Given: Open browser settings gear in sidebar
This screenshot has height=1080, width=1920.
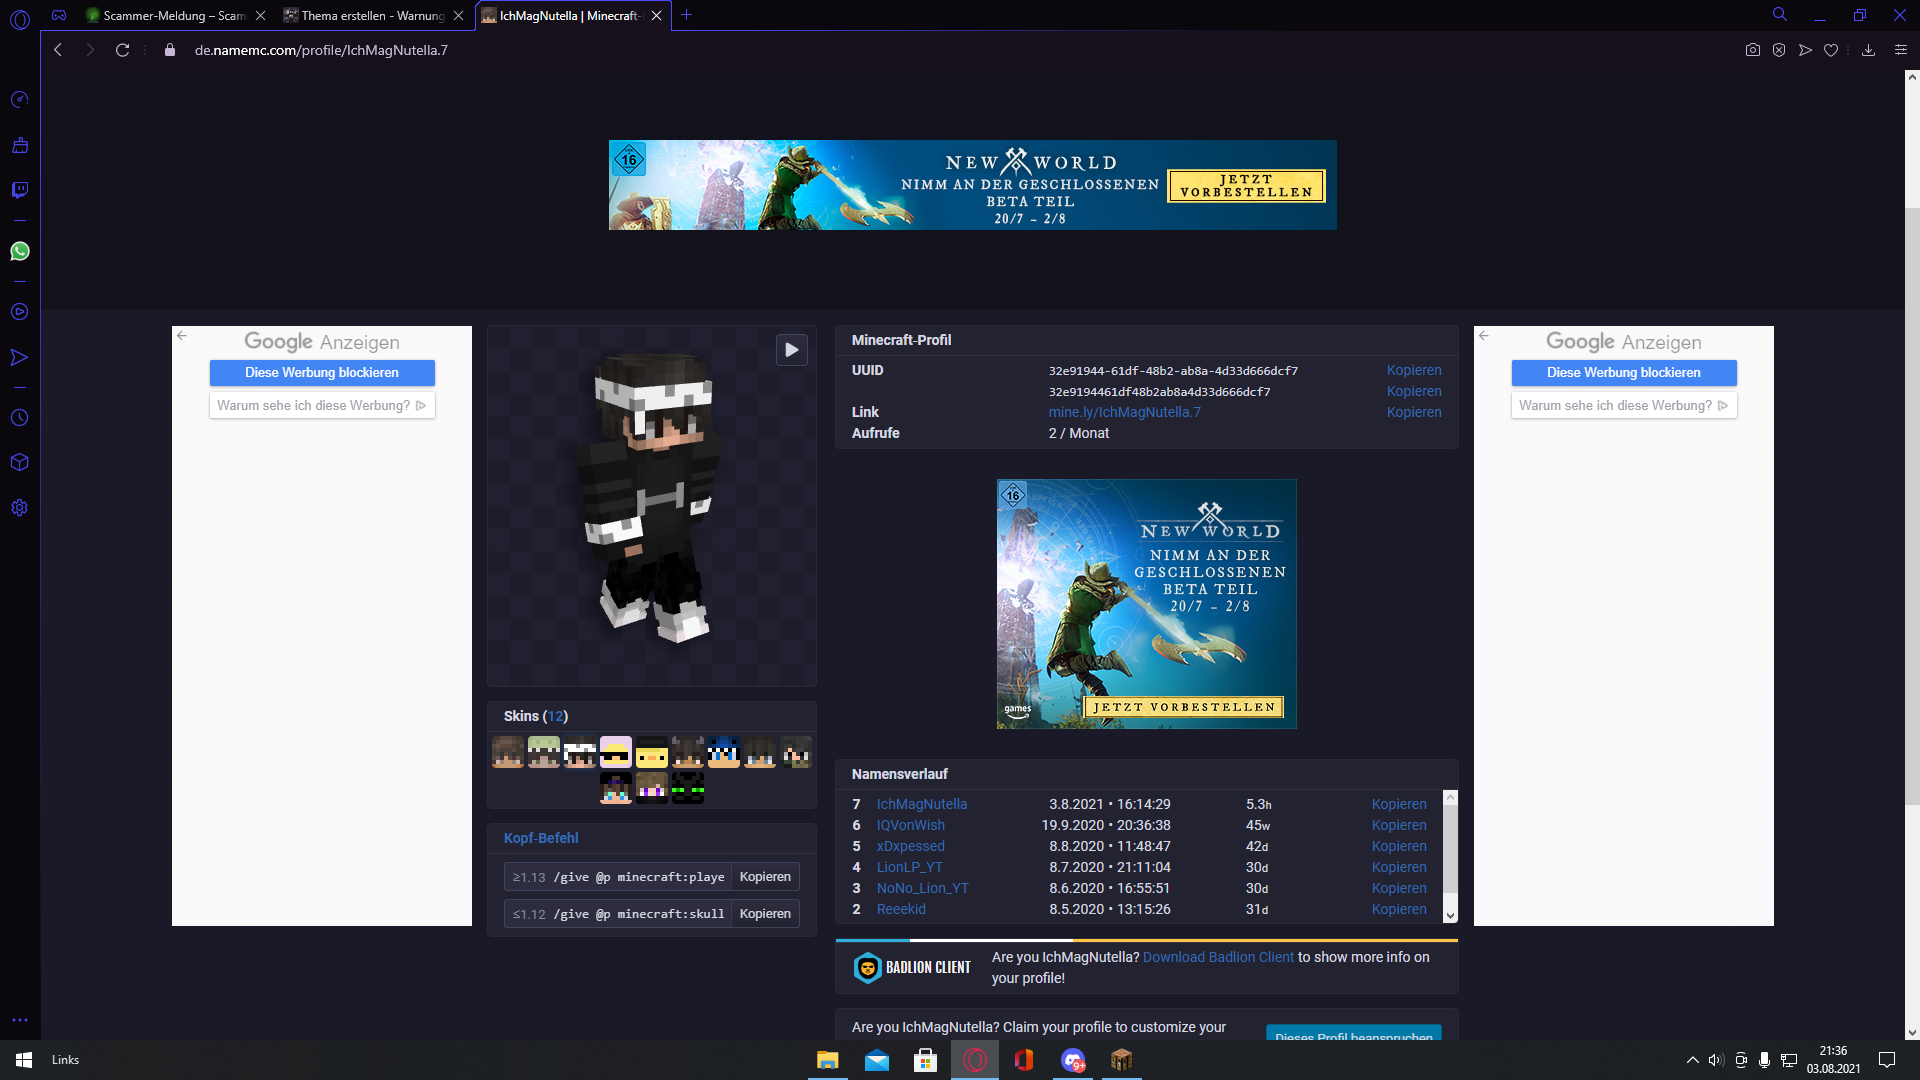Looking at the screenshot, I should 20,508.
